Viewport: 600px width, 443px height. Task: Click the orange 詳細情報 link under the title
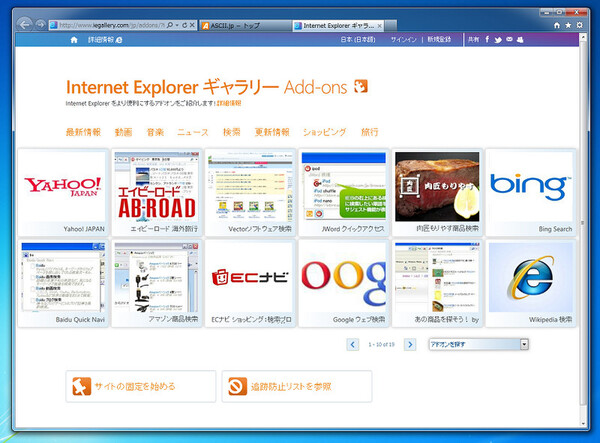coord(229,103)
